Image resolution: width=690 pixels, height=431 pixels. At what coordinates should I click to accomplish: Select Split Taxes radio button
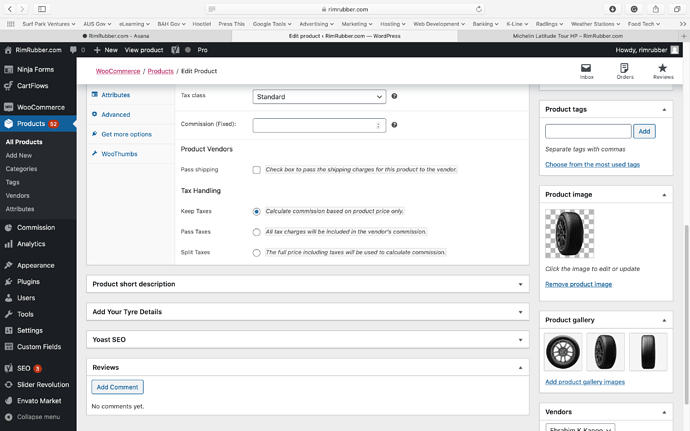tap(257, 253)
